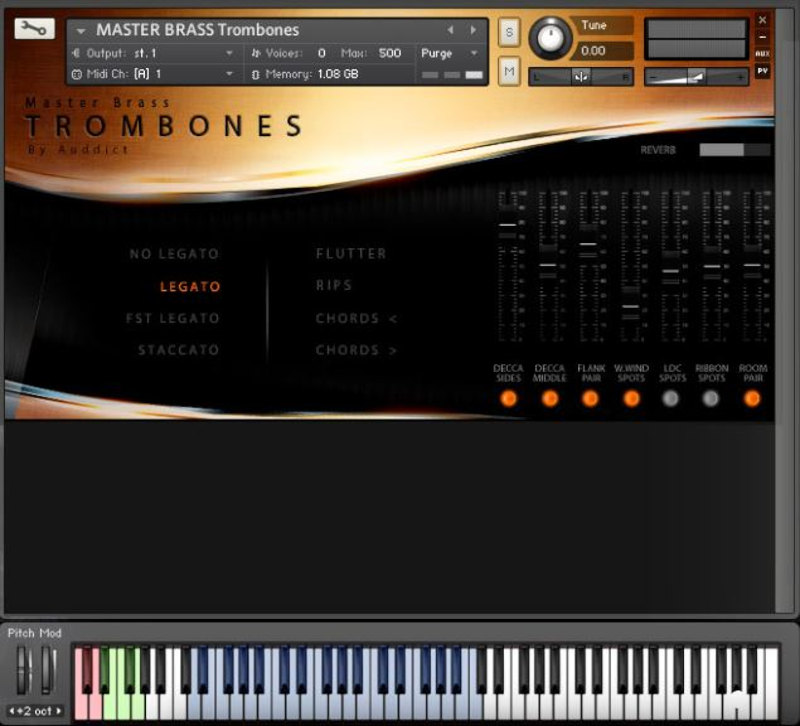
Task: Enable the RIBBON SPOTS mic button
Action: (x=711, y=398)
